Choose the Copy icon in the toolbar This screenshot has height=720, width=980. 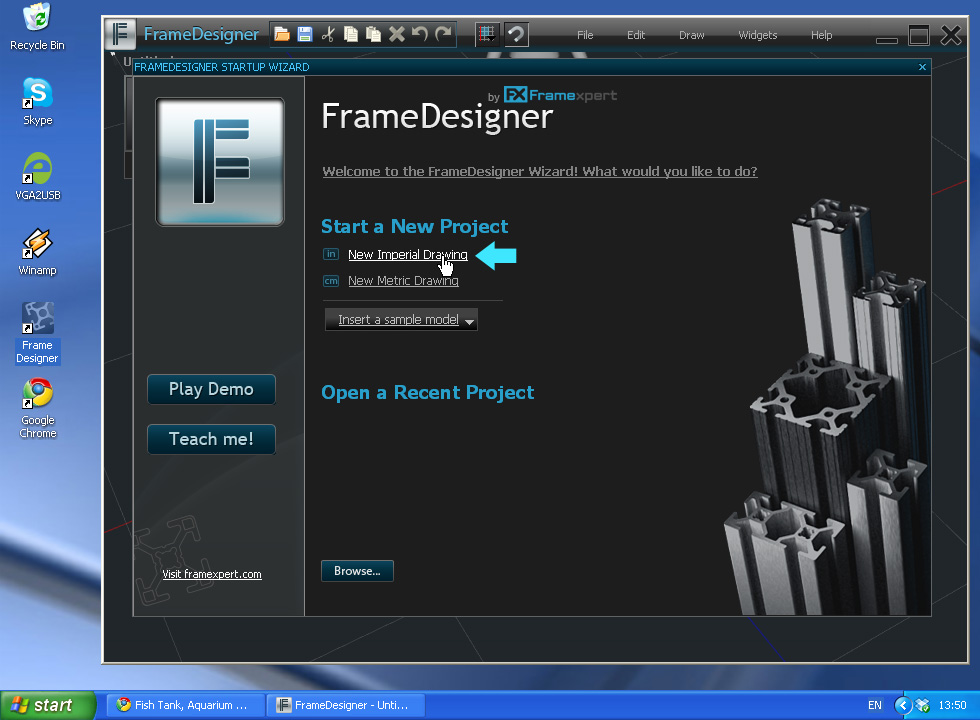click(351, 34)
